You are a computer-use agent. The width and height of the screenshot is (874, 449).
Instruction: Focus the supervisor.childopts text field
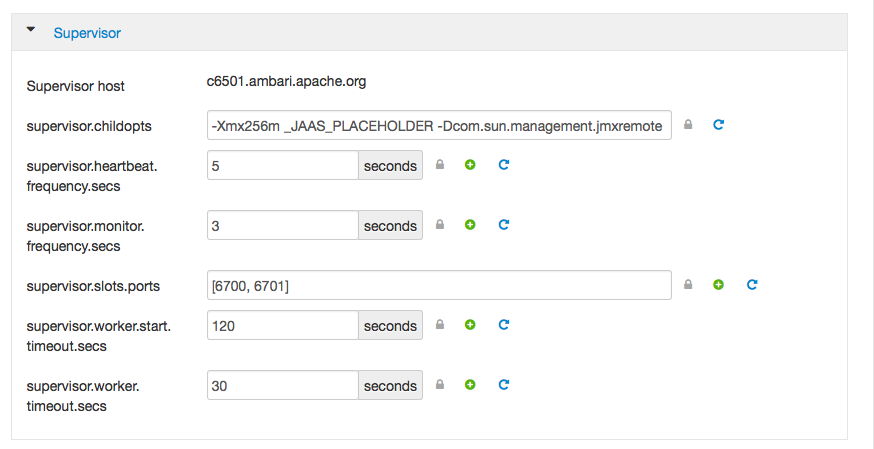pos(439,125)
